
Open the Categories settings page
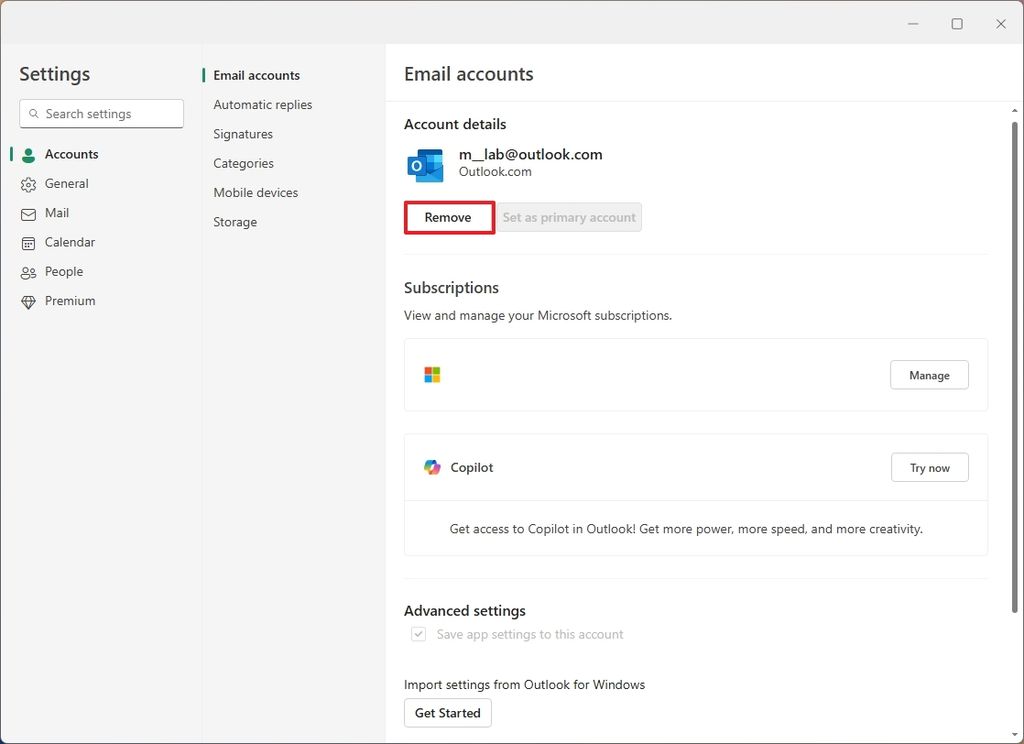[x=243, y=163]
